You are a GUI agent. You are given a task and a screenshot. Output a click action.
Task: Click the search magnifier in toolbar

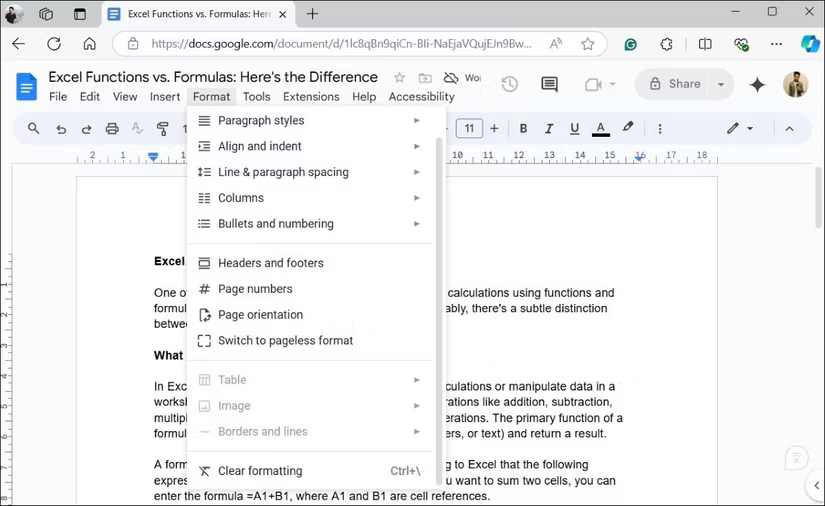34,128
